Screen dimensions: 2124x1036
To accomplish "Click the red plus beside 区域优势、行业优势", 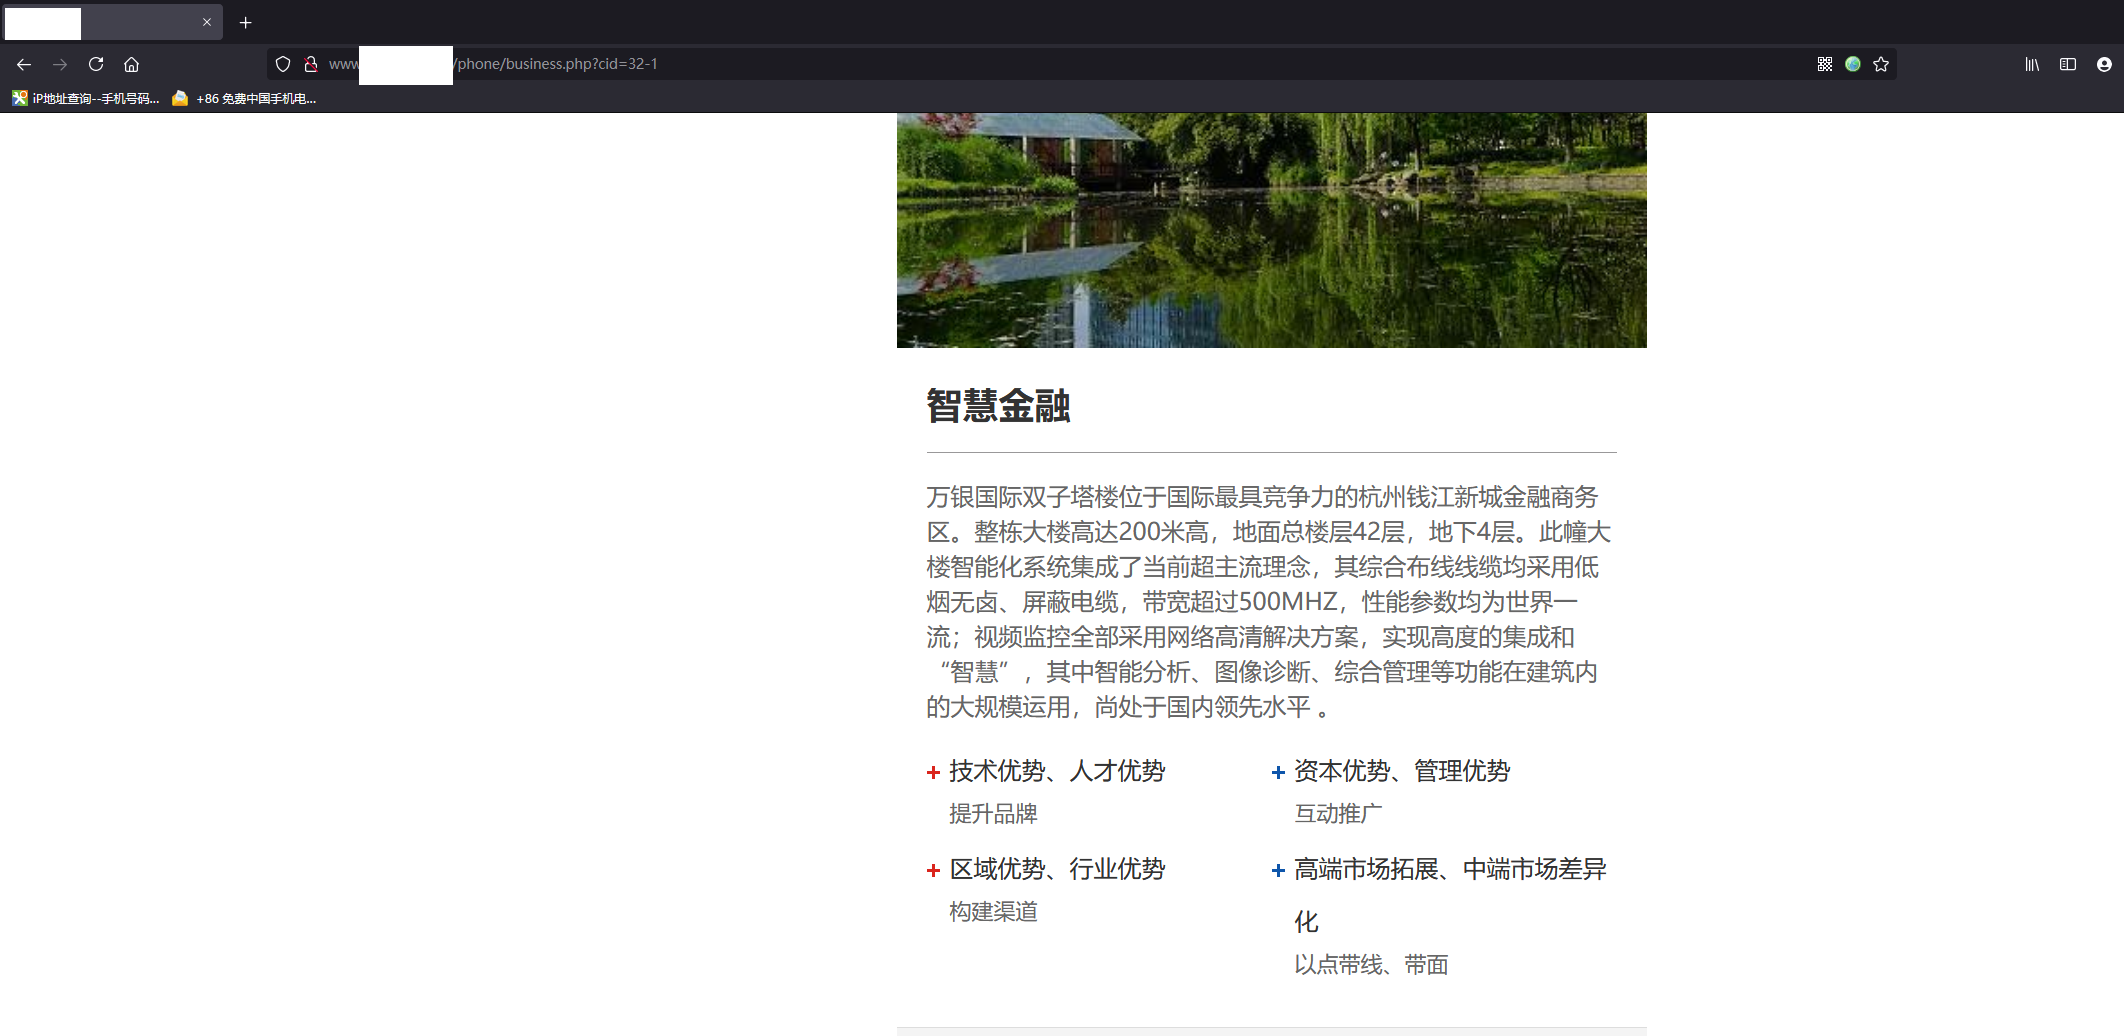I will (933, 870).
